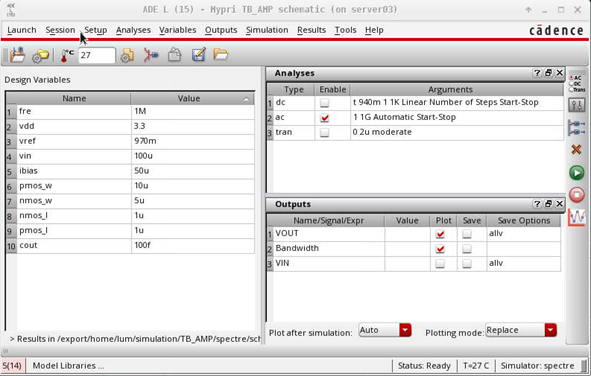The height and width of the screenshot is (376, 591).
Task: Open the Results menu
Action: tap(311, 30)
